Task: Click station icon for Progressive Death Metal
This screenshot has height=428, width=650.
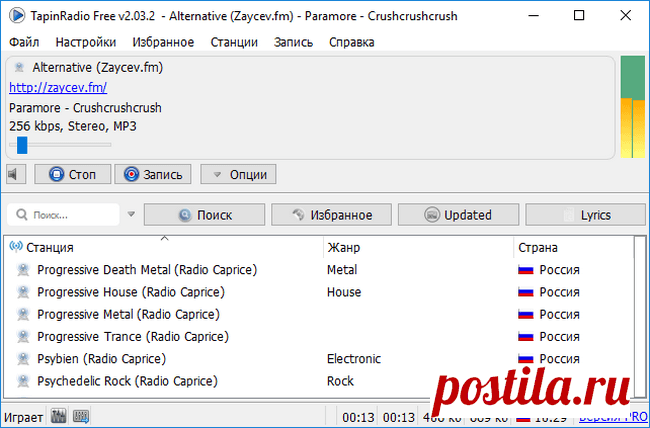Action: 23,270
